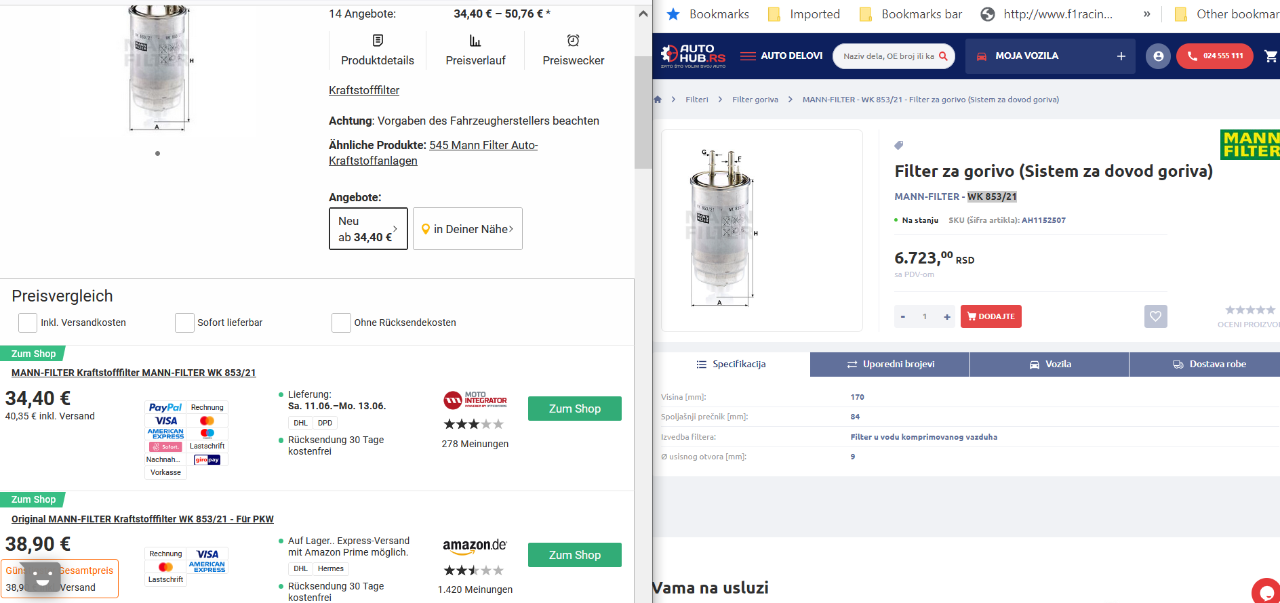The image size is (1280, 603).
Task: Increase quantity with the plus stepper
Action: point(947,317)
